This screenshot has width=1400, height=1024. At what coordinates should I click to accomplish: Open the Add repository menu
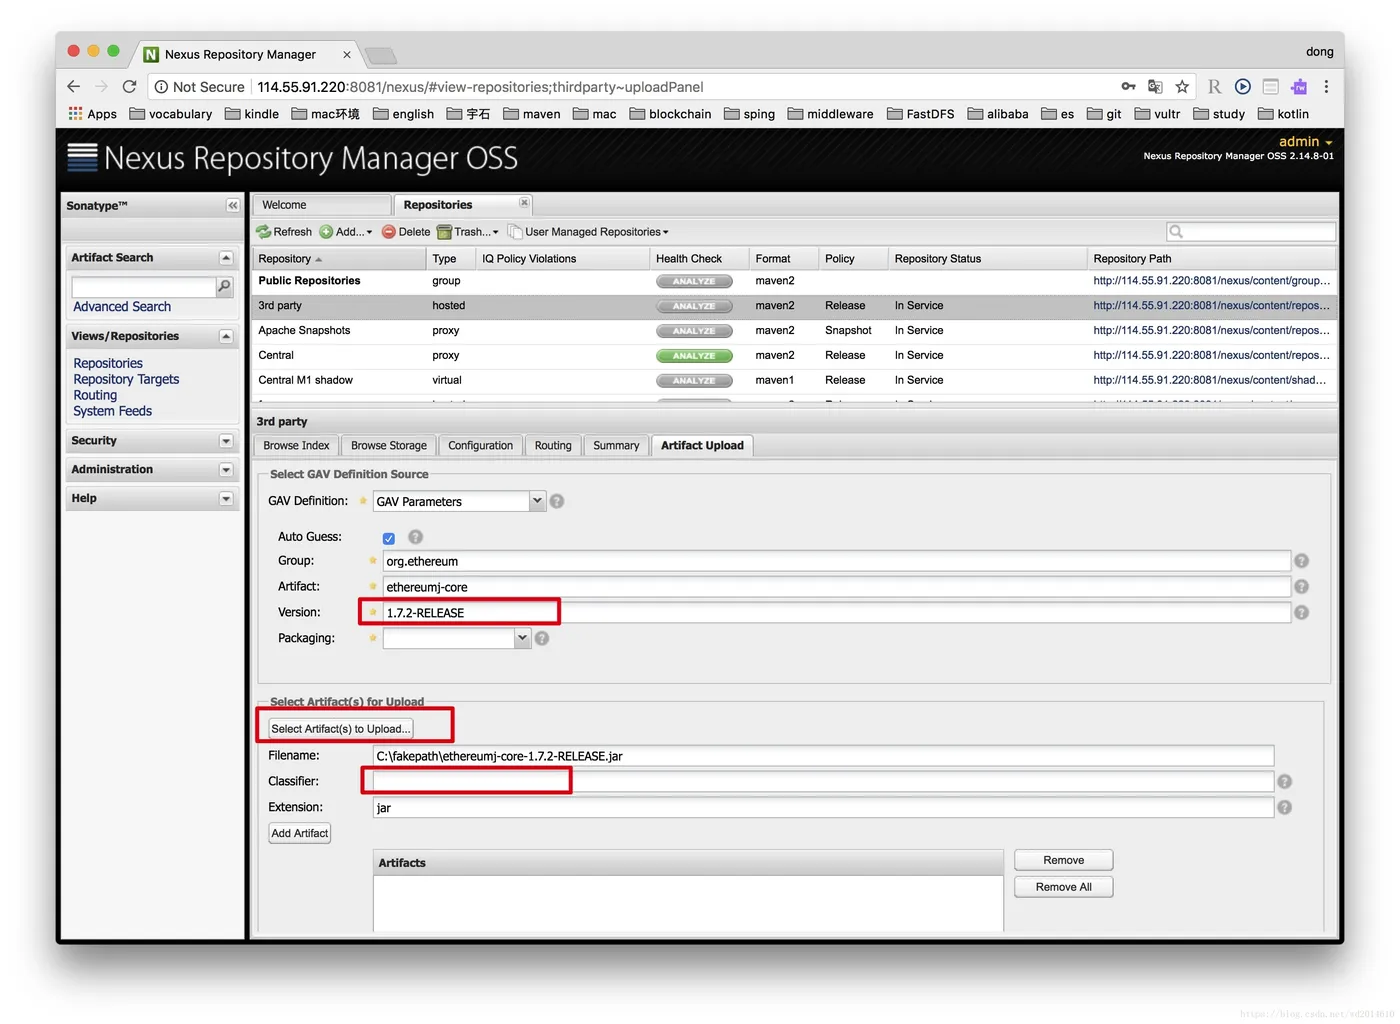(346, 232)
